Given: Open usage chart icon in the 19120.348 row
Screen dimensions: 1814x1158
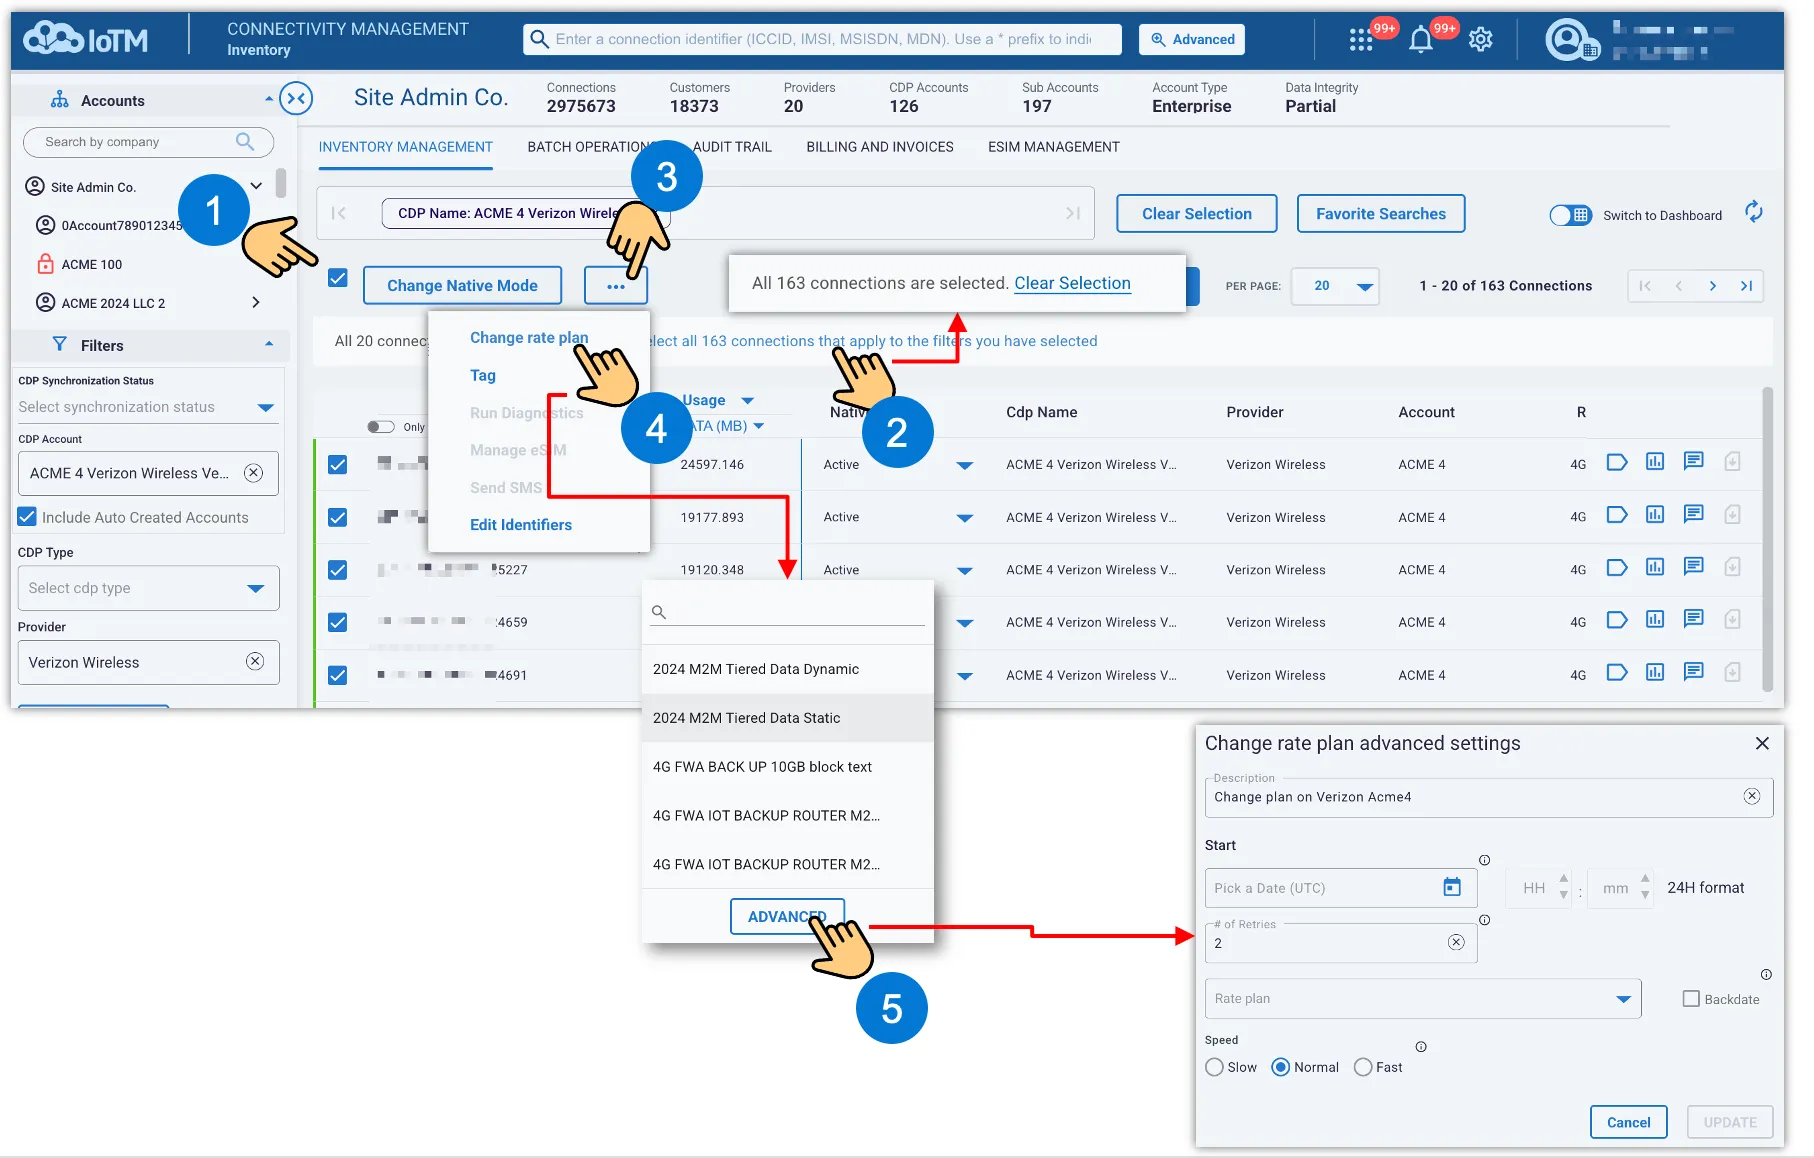Looking at the screenshot, I should [1655, 567].
